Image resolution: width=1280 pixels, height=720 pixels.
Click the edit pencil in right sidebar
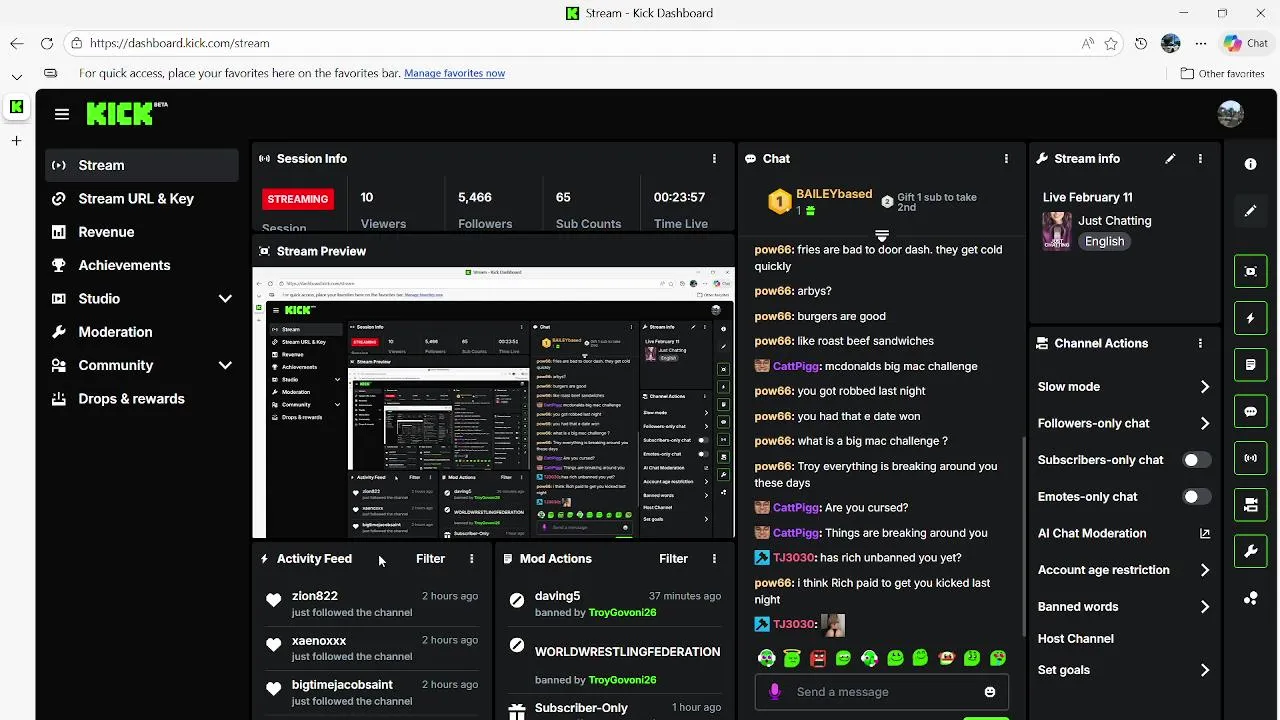(1250, 211)
